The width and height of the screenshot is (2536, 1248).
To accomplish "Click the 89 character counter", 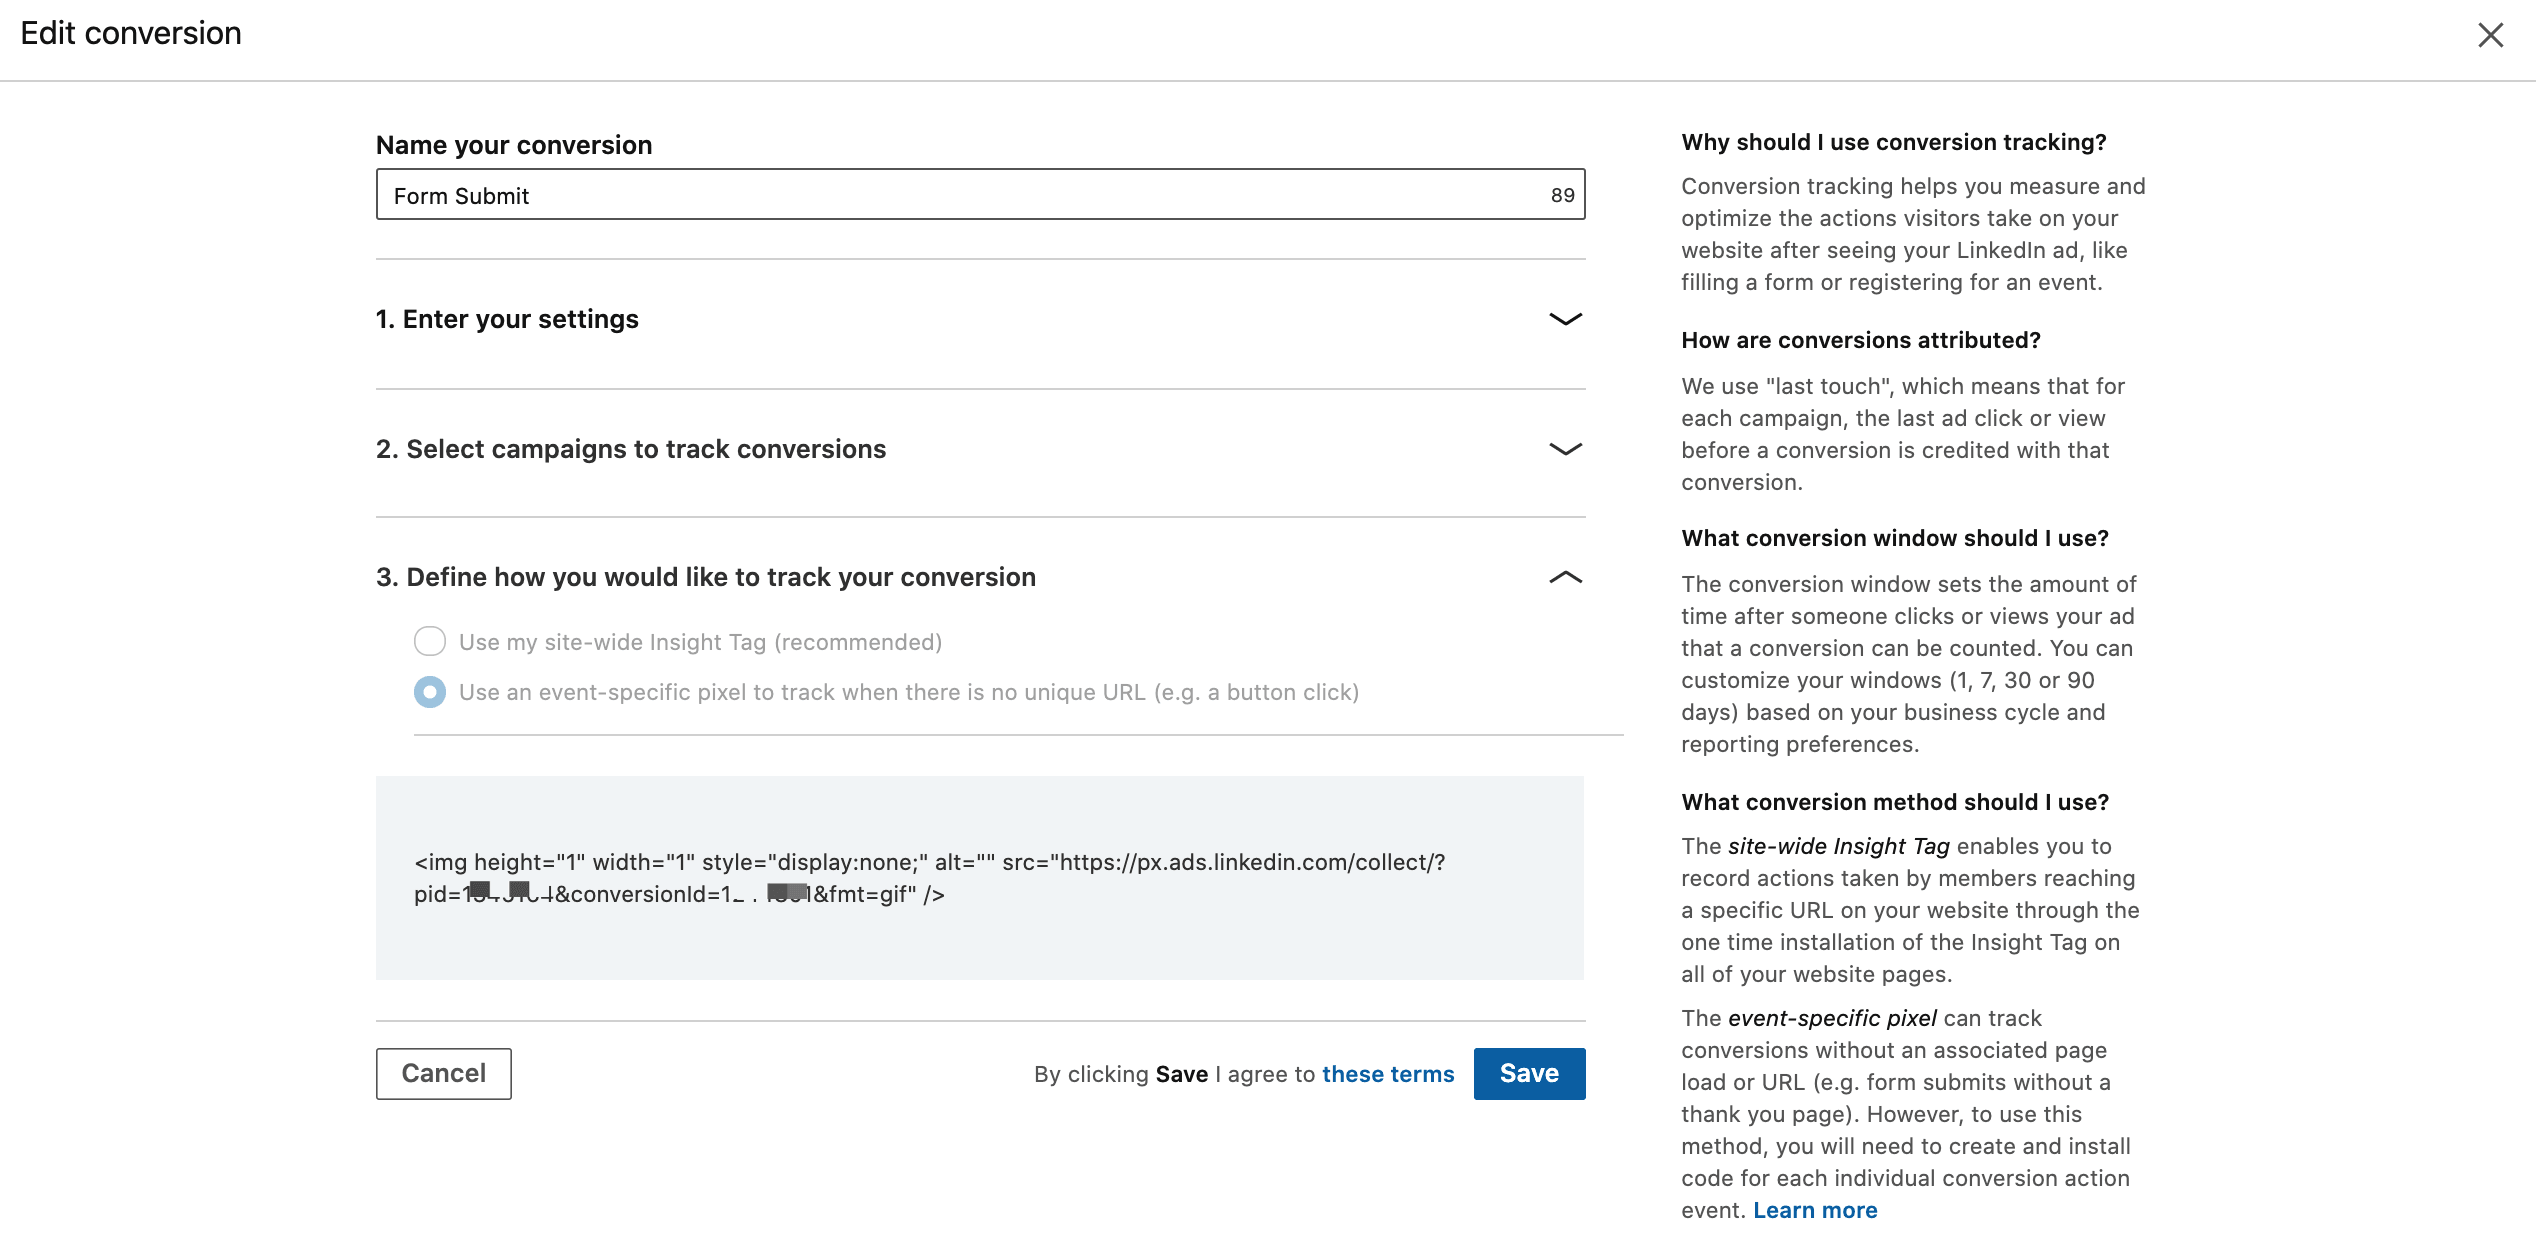I will pyautogui.click(x=1562, y=195).
